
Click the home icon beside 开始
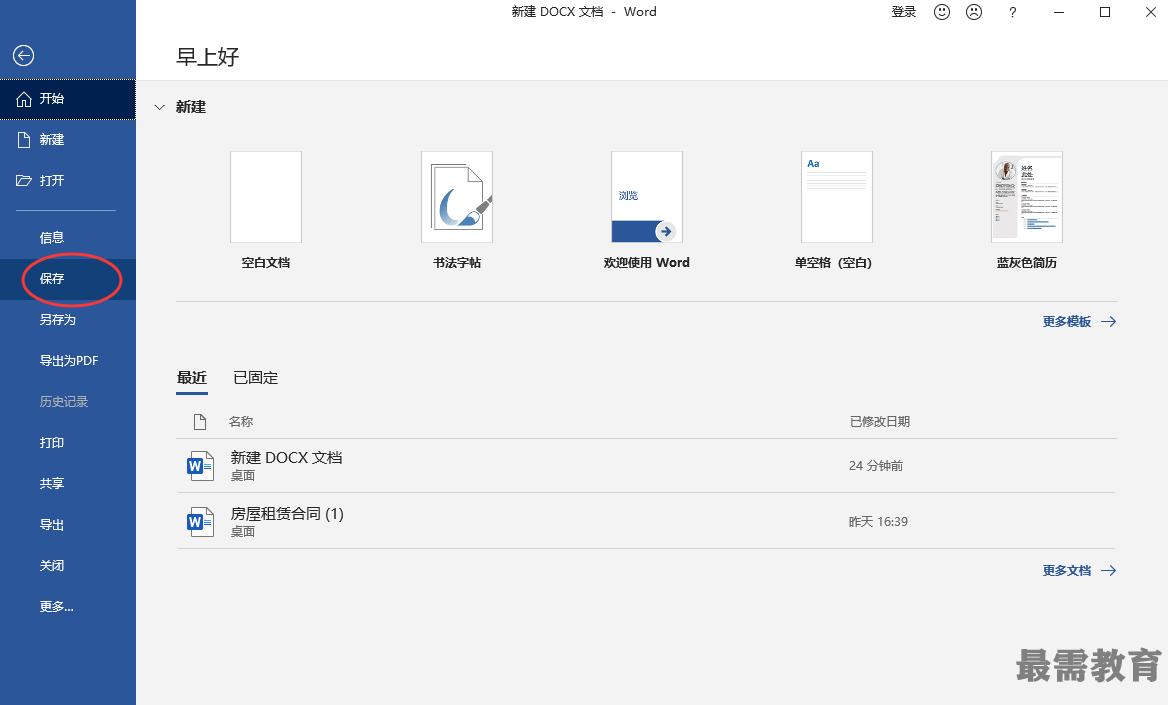pyautogui.click(x=24, y=99)
